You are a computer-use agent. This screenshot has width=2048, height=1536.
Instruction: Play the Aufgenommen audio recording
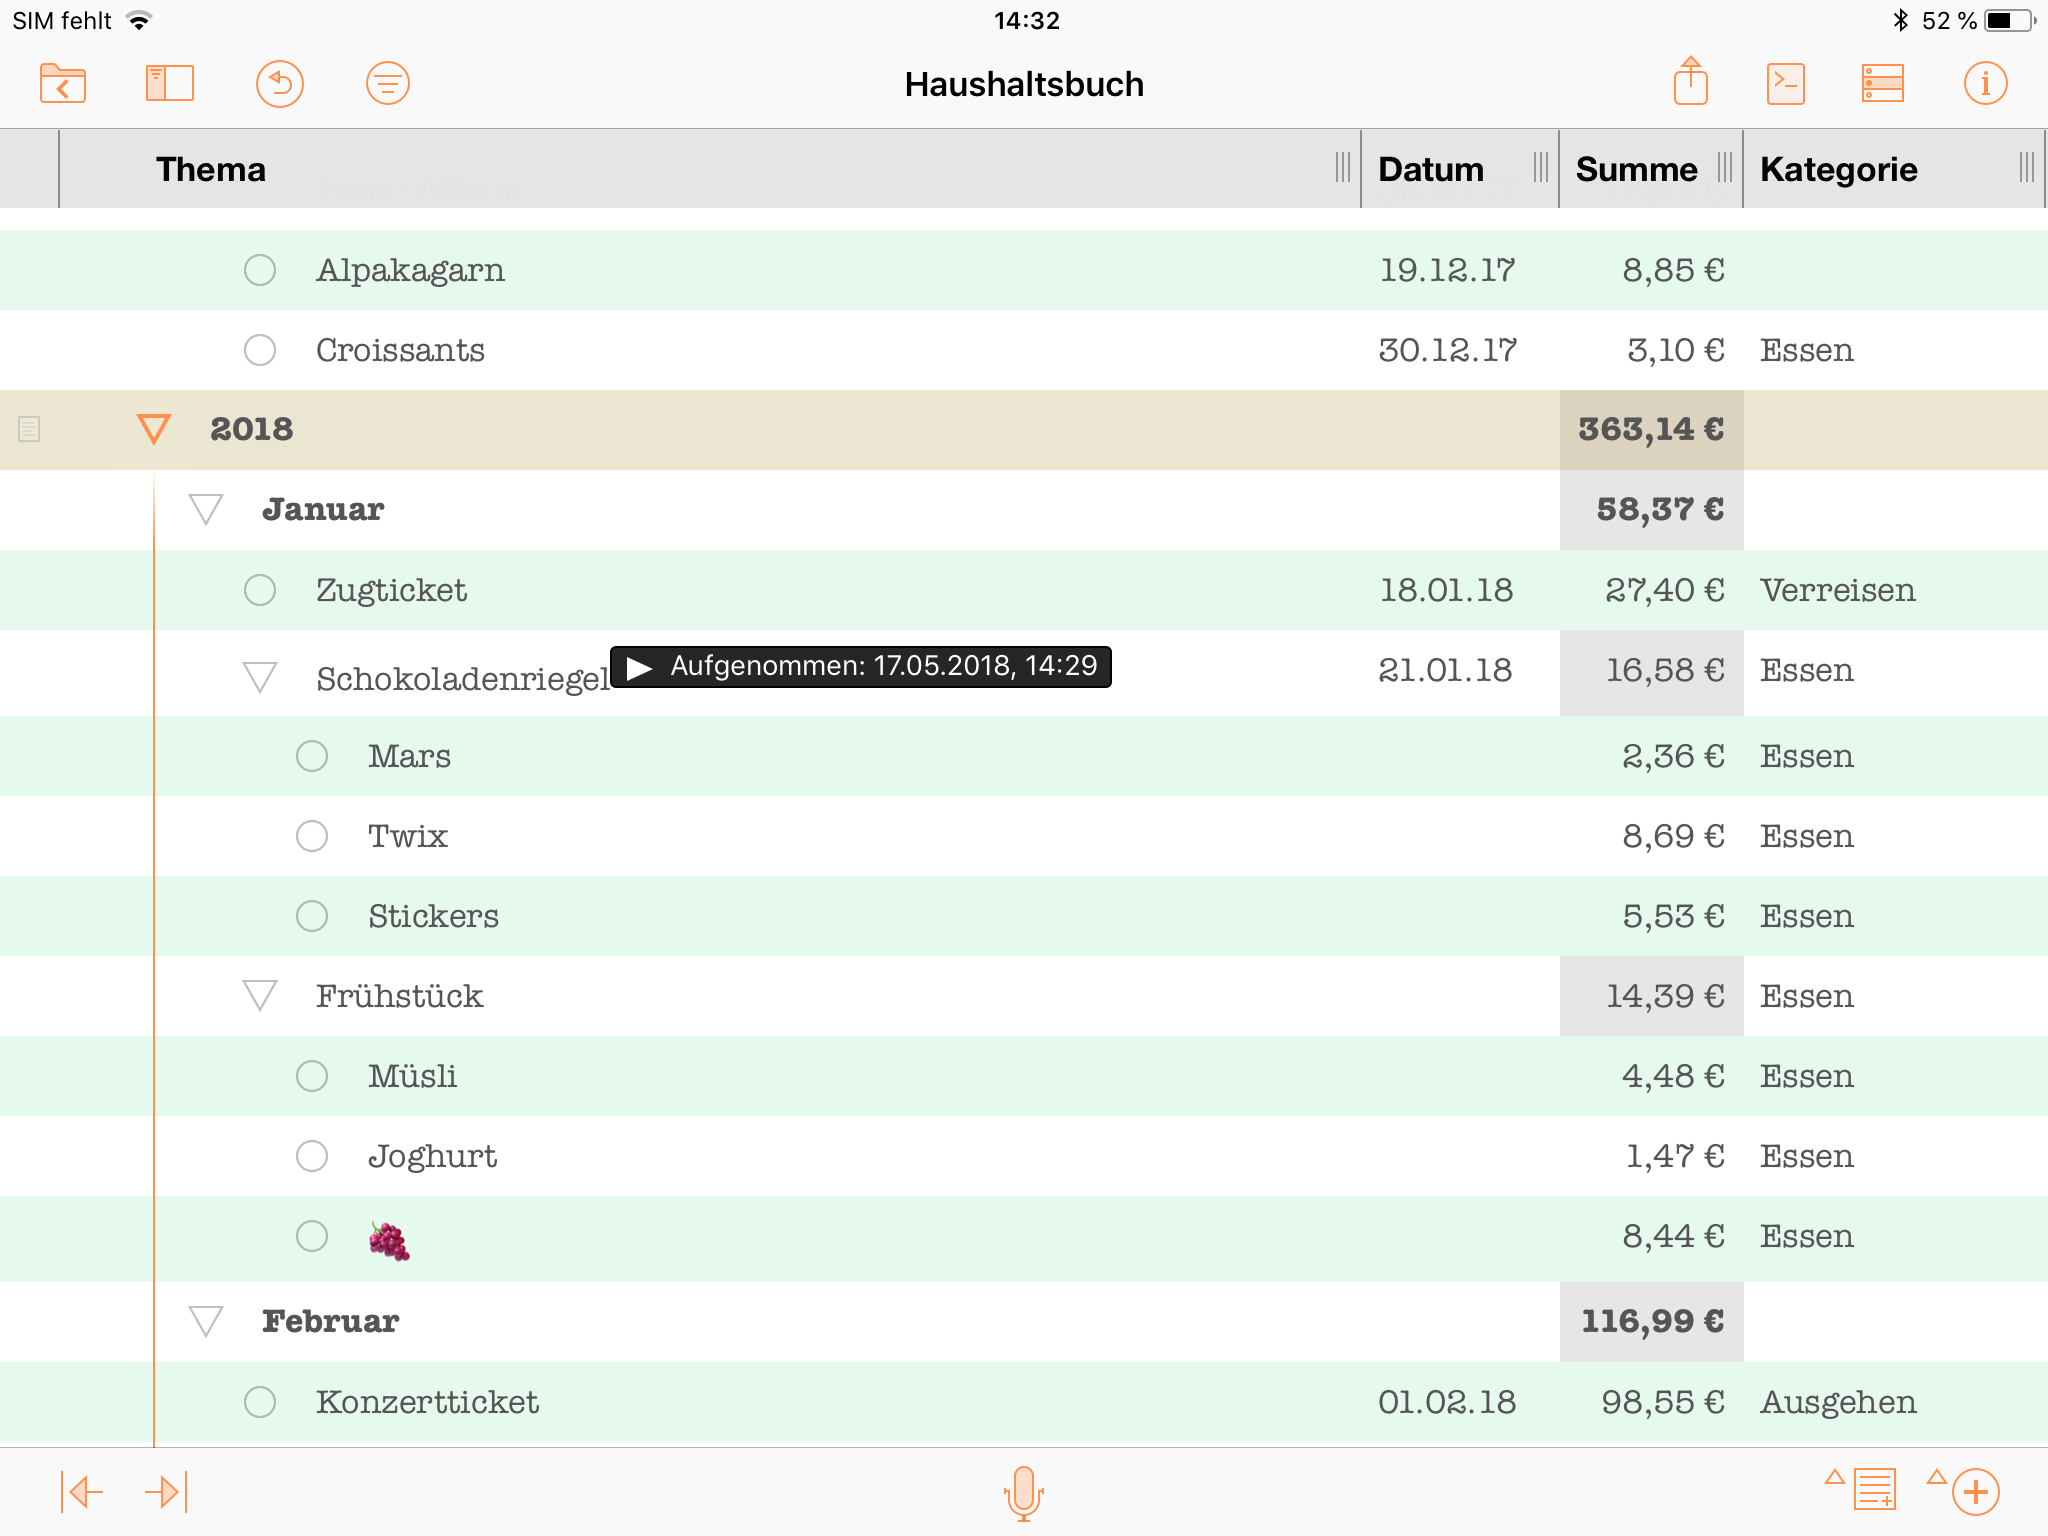(x=640, y=667)
